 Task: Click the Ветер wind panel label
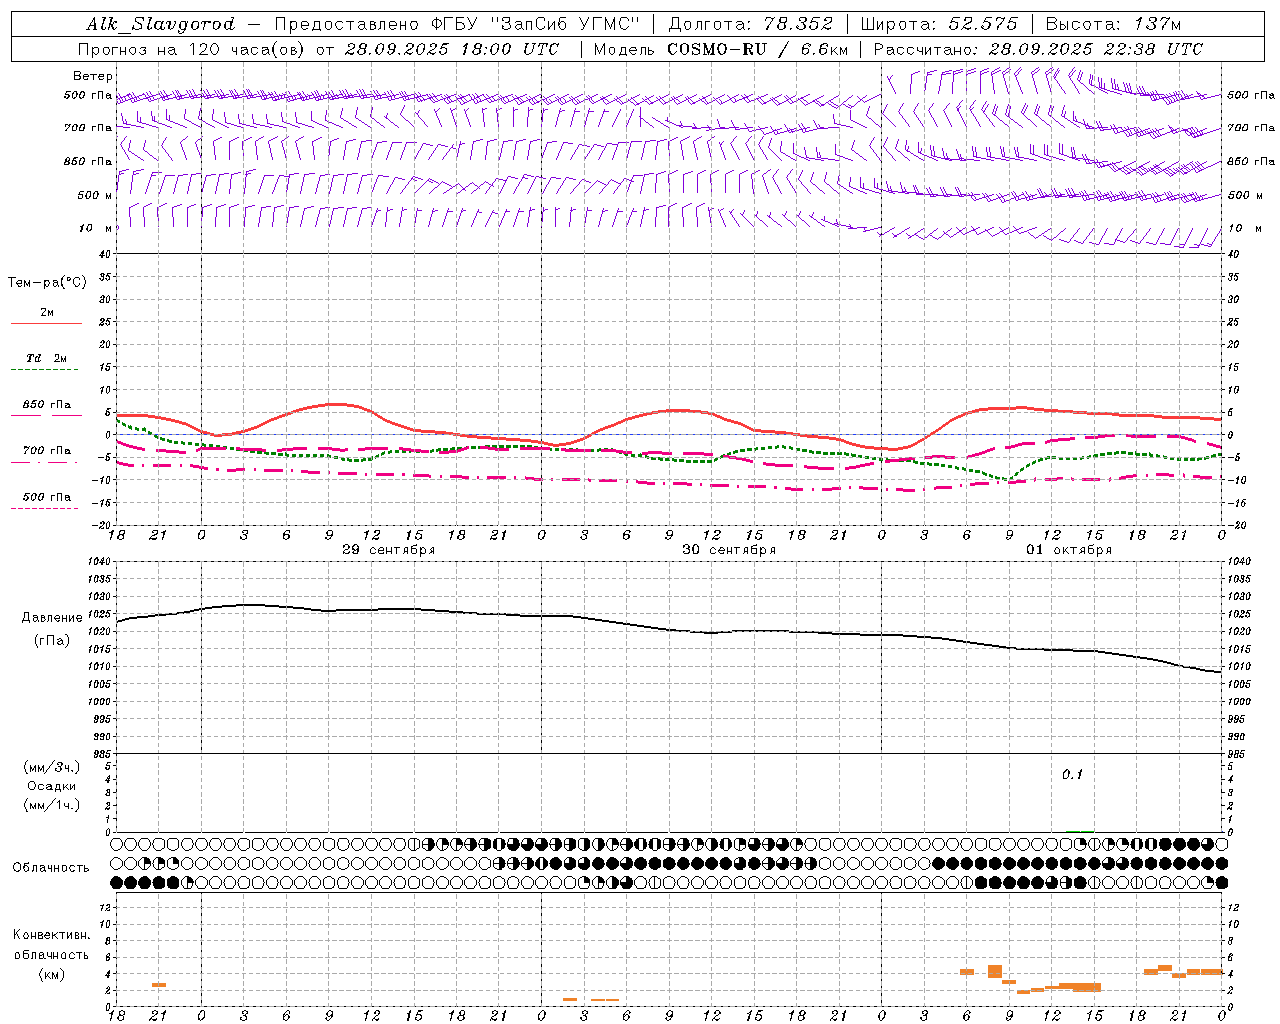point(92,76)
